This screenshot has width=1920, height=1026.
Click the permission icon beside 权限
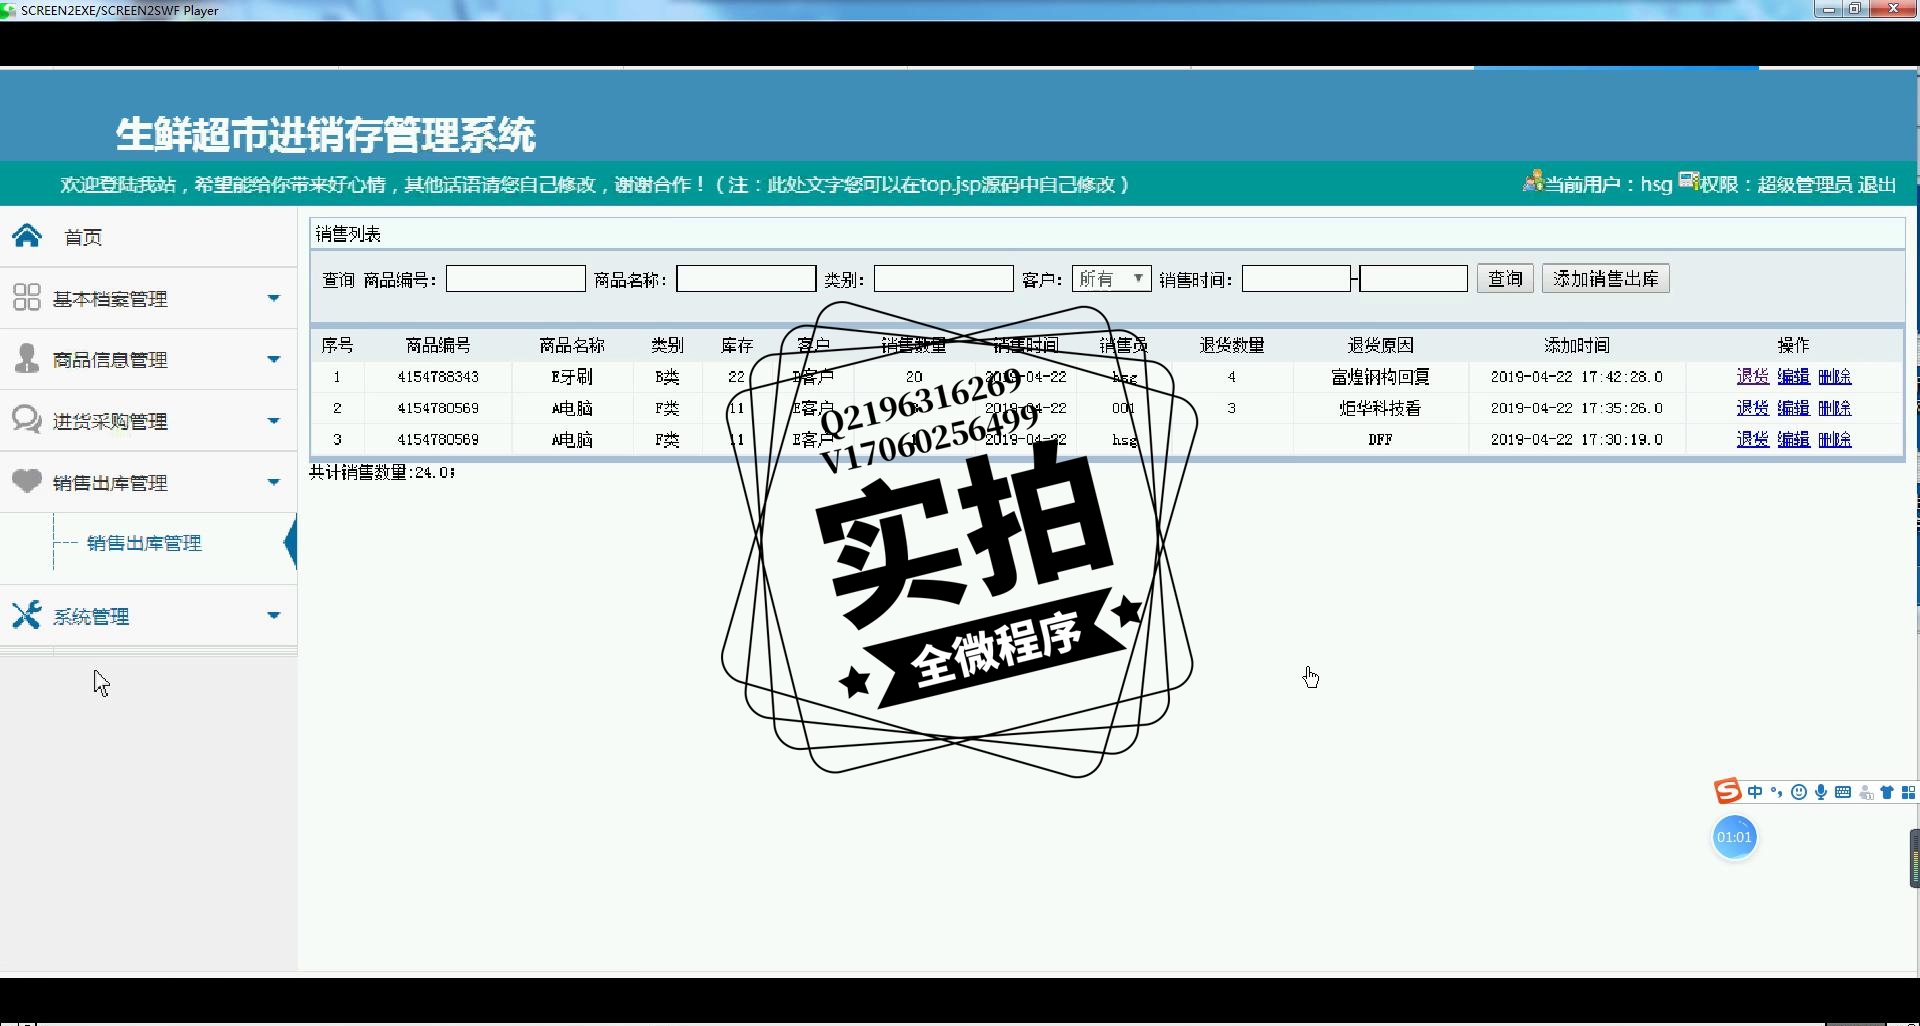[x=1689, y=181]
